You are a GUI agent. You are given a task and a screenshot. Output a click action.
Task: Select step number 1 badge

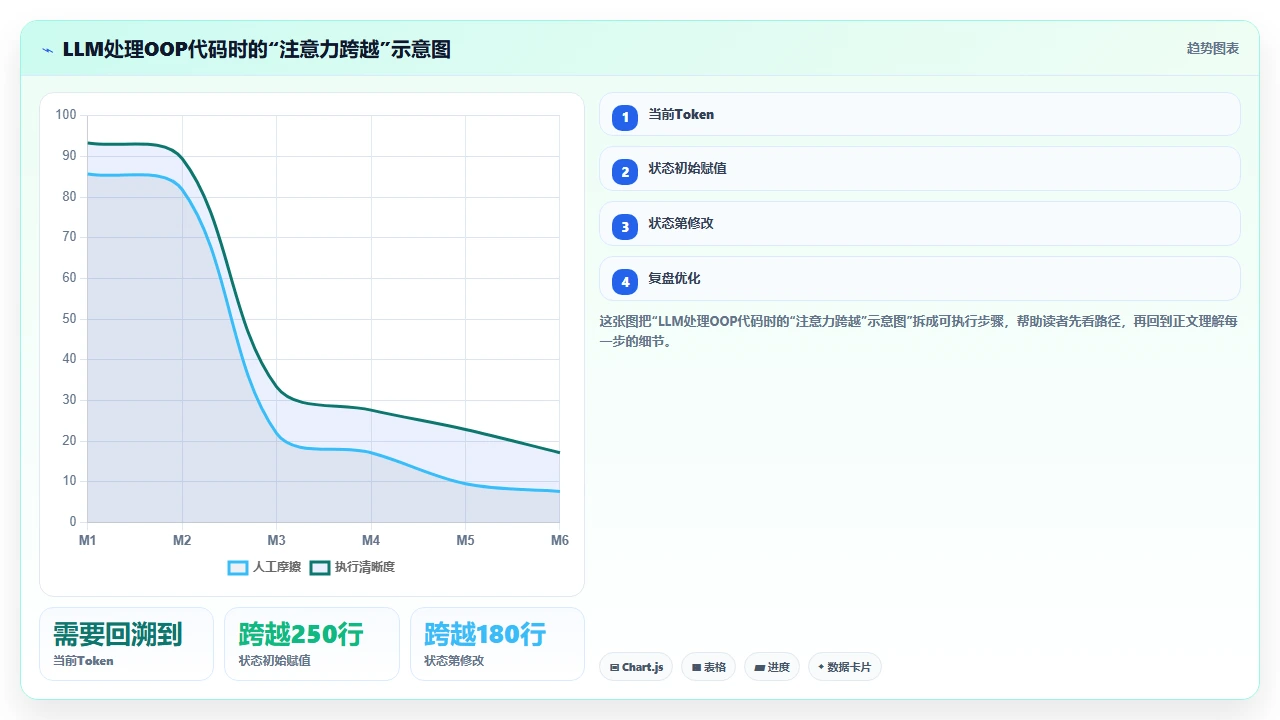click(x=625, y=118)
